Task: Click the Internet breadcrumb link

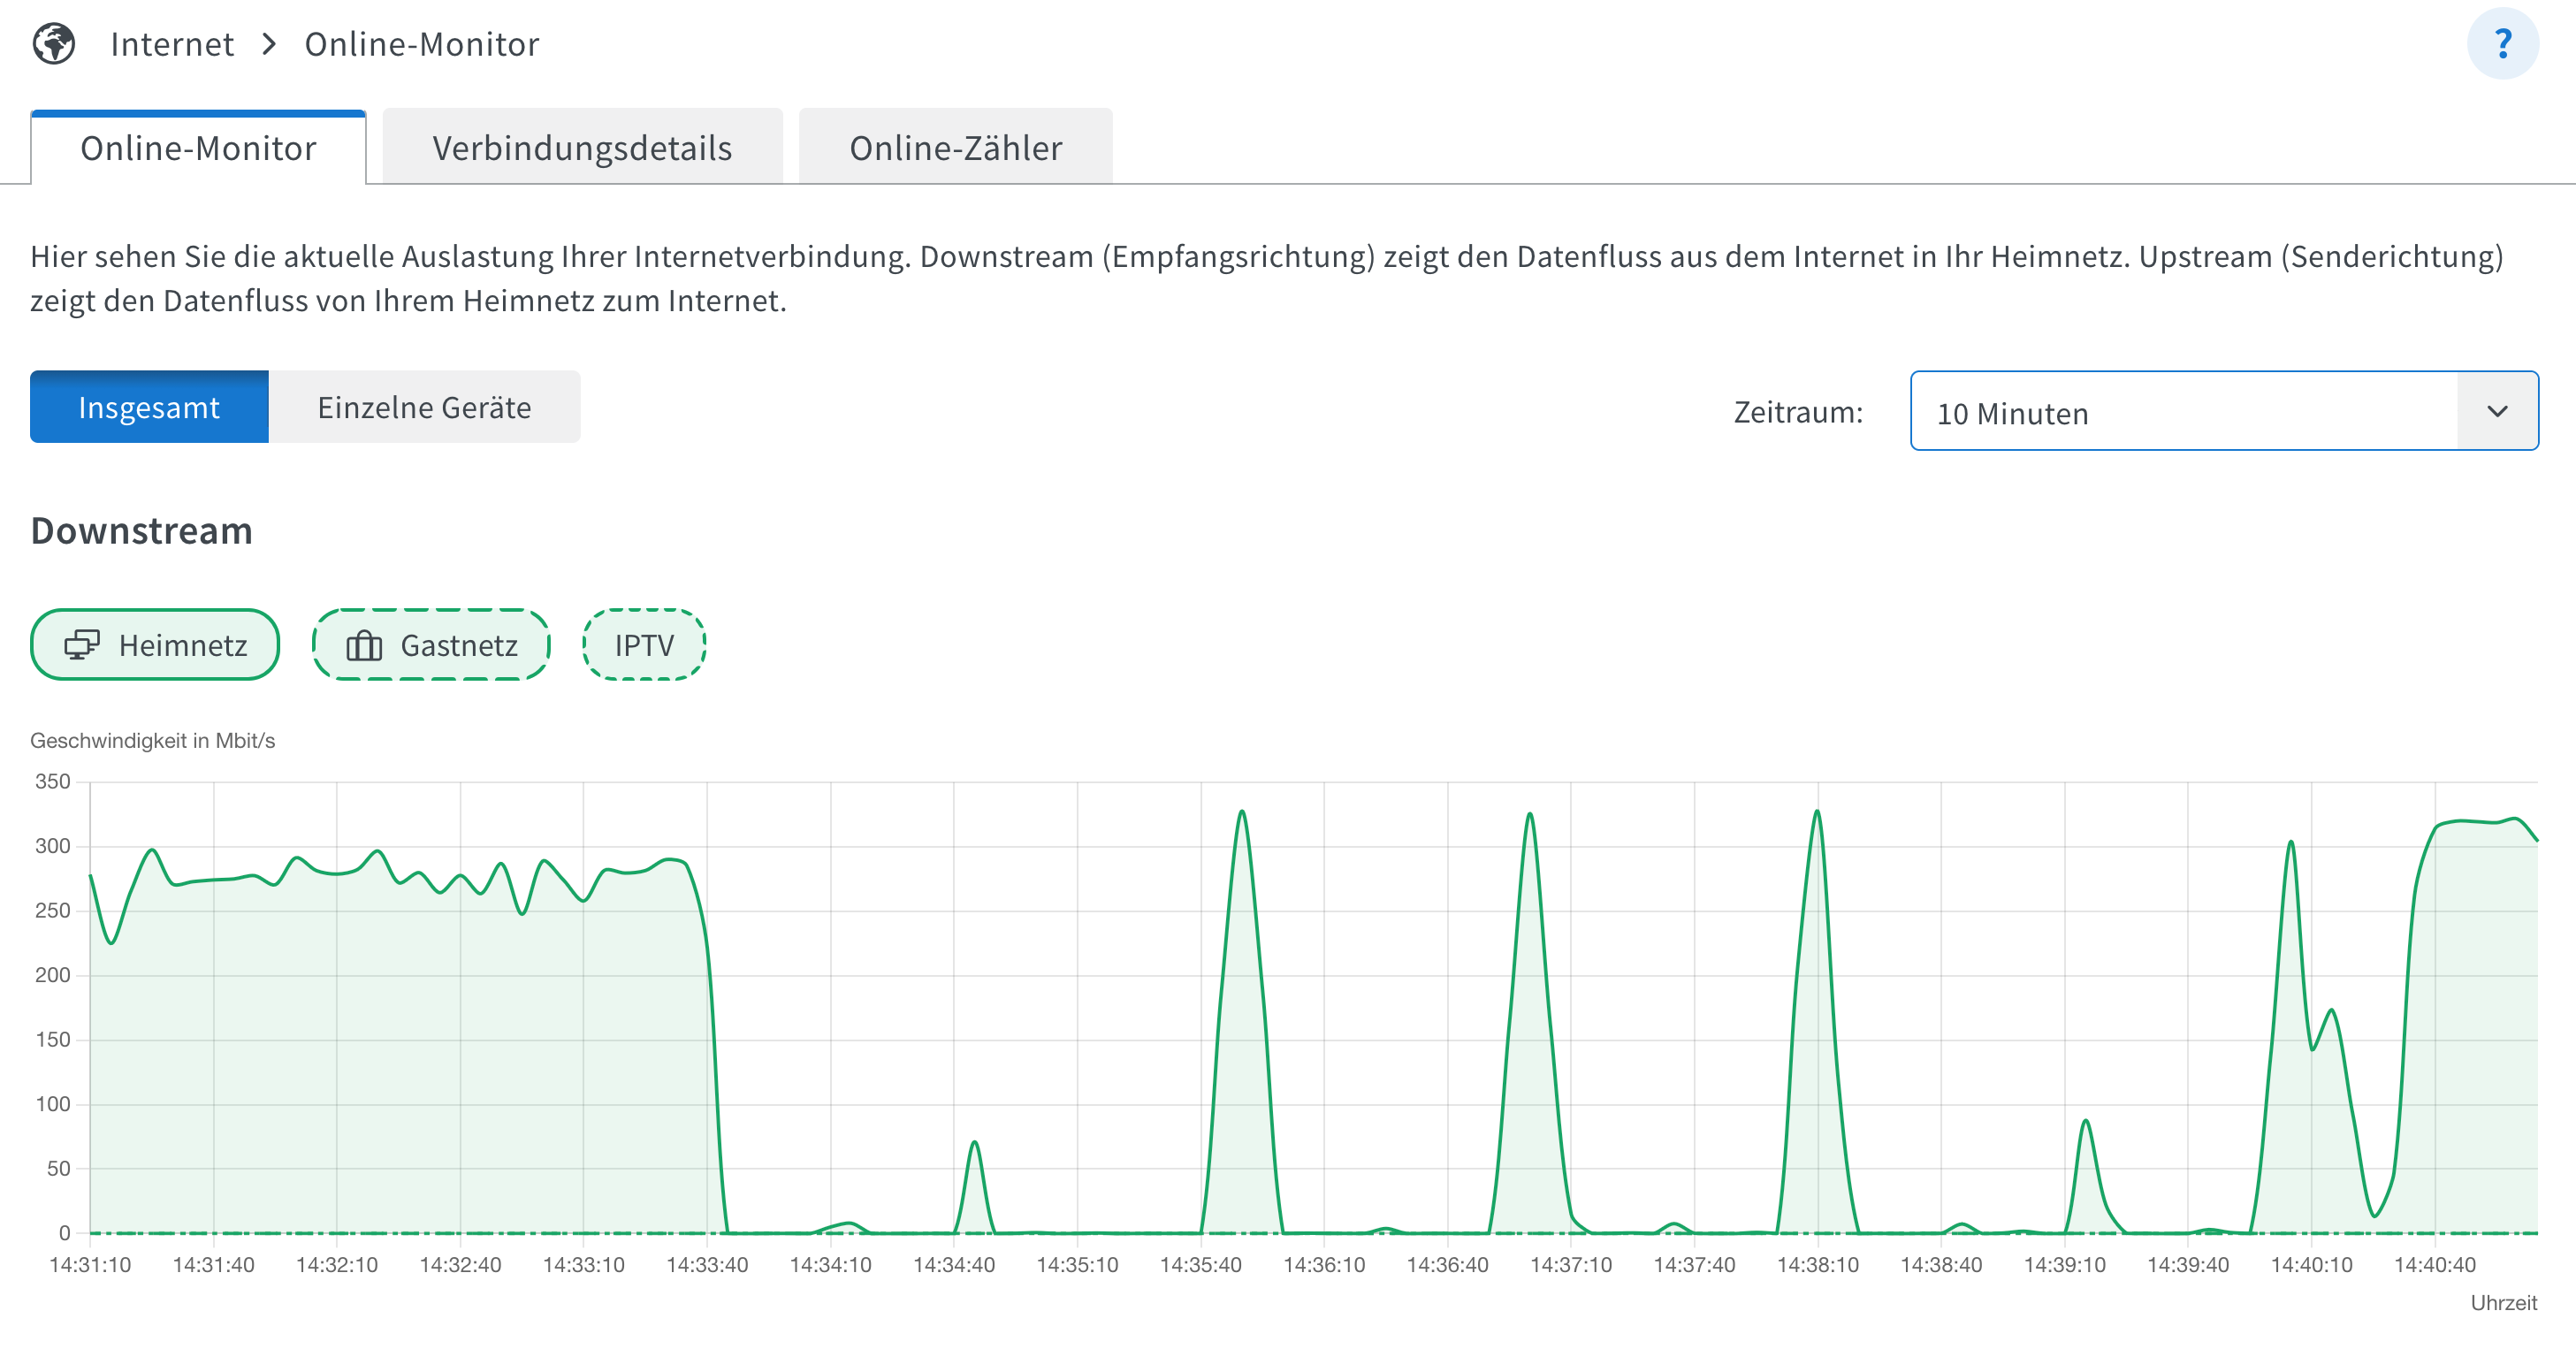Action: click(x=172, y=44)
